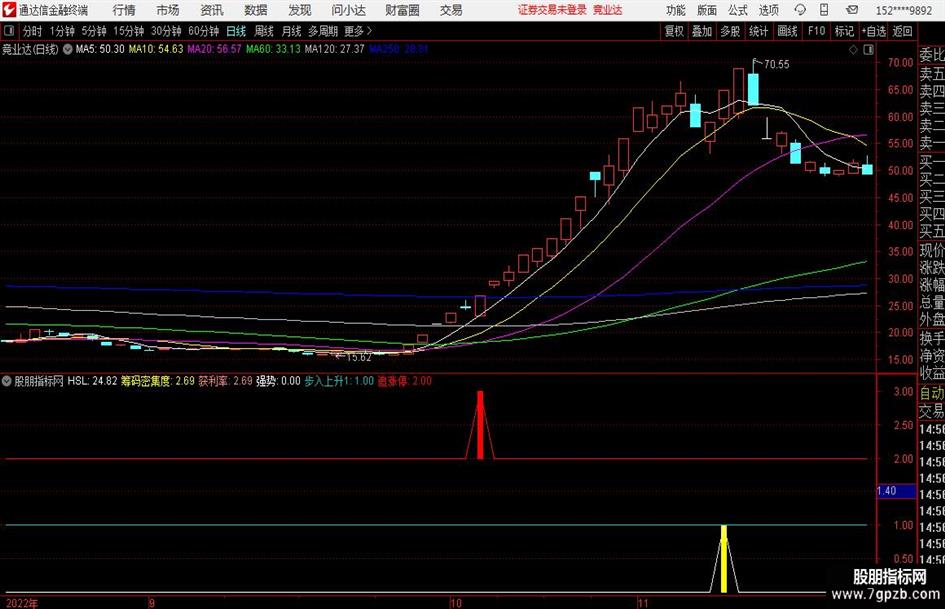Switch to the 15分钟 period tab
This screenshot has width=945, height=609.
tap(128, 31)
